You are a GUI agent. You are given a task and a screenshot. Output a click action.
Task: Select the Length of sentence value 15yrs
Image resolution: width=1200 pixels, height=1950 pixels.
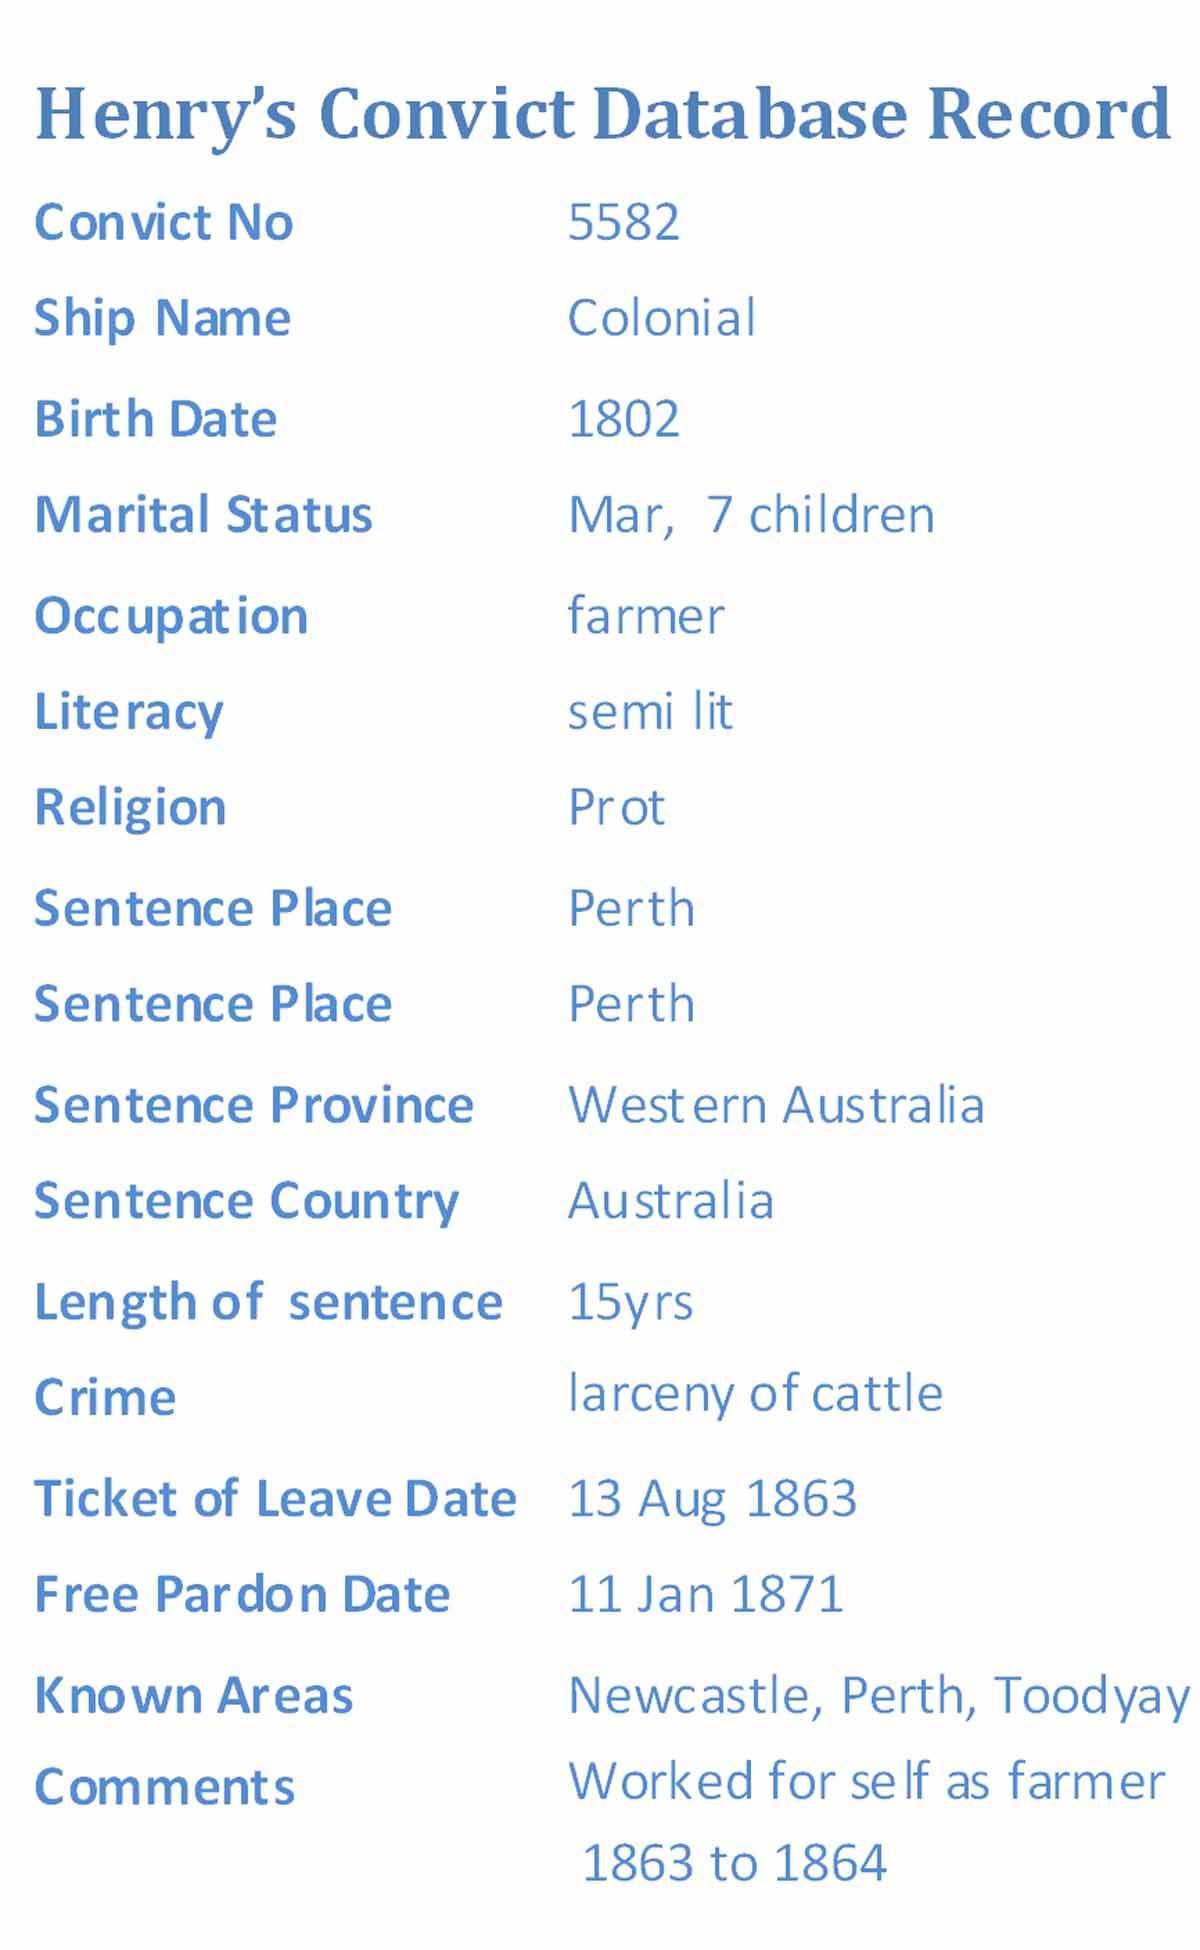point(630,1303)
